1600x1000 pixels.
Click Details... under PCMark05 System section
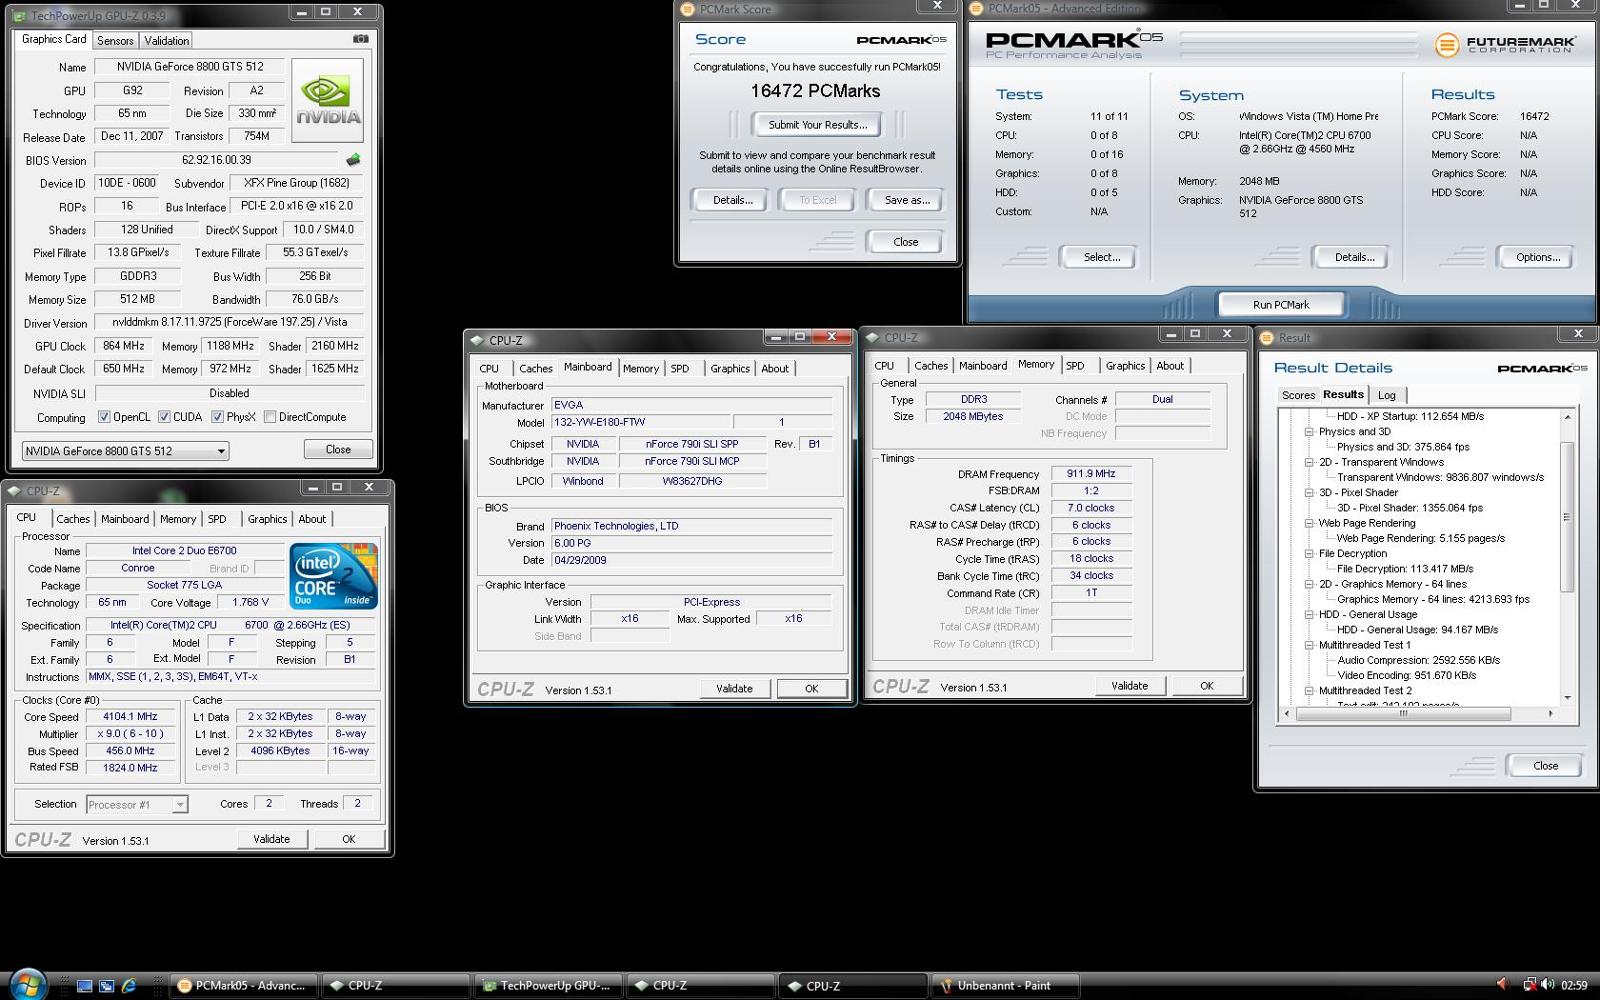pyautogui.click(x=1354, y=257)
